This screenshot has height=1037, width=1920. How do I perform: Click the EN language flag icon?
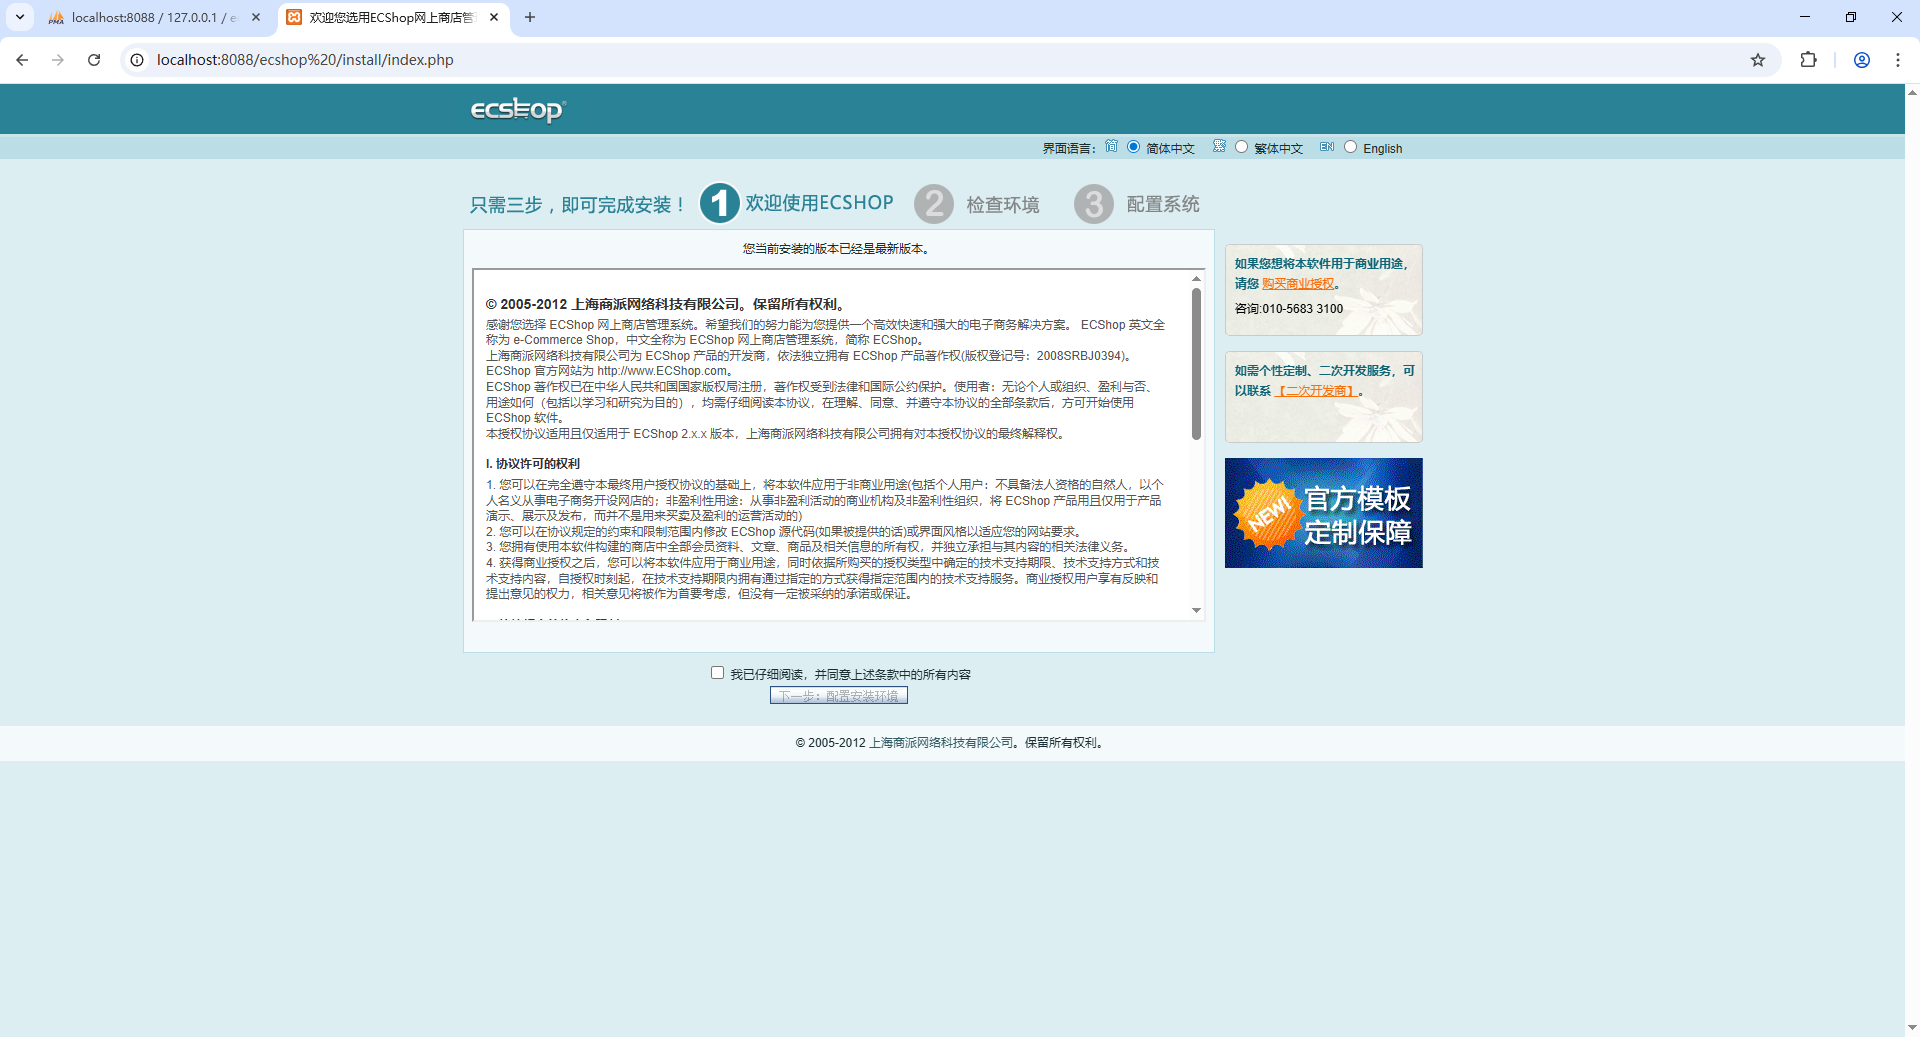click(x=1327, y=146)
